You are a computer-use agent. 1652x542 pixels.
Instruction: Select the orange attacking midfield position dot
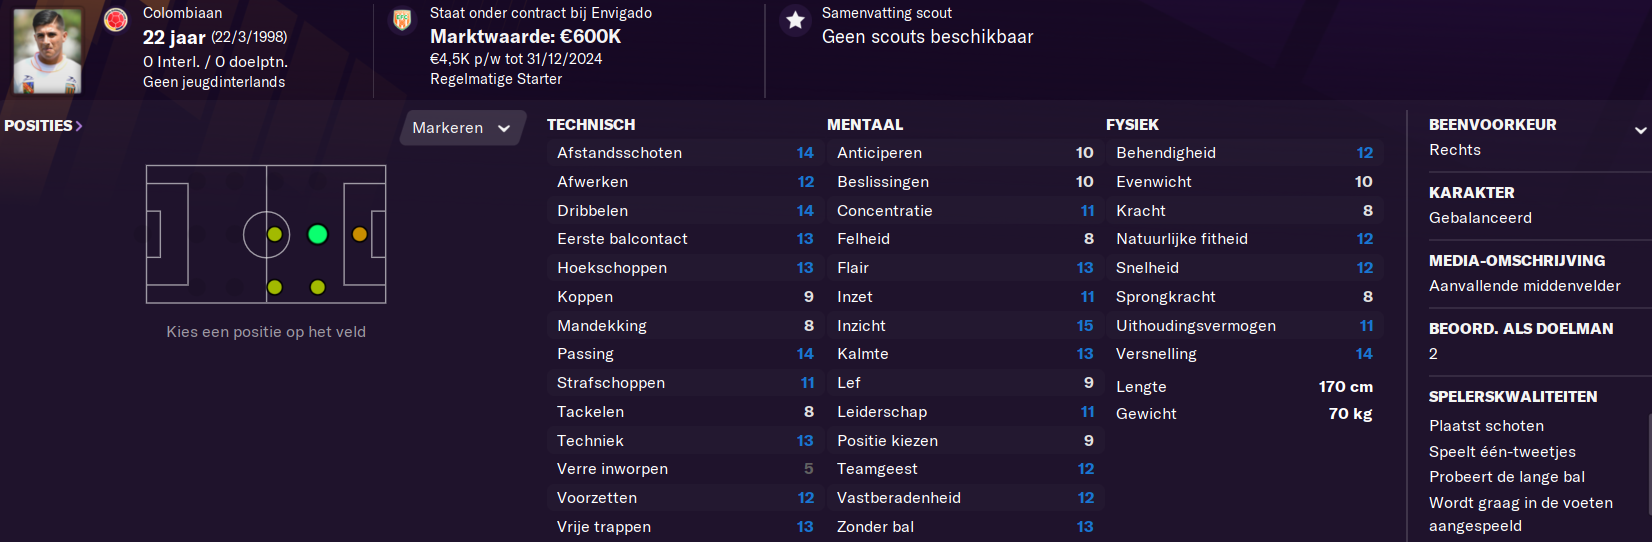(x=360, y=234)
